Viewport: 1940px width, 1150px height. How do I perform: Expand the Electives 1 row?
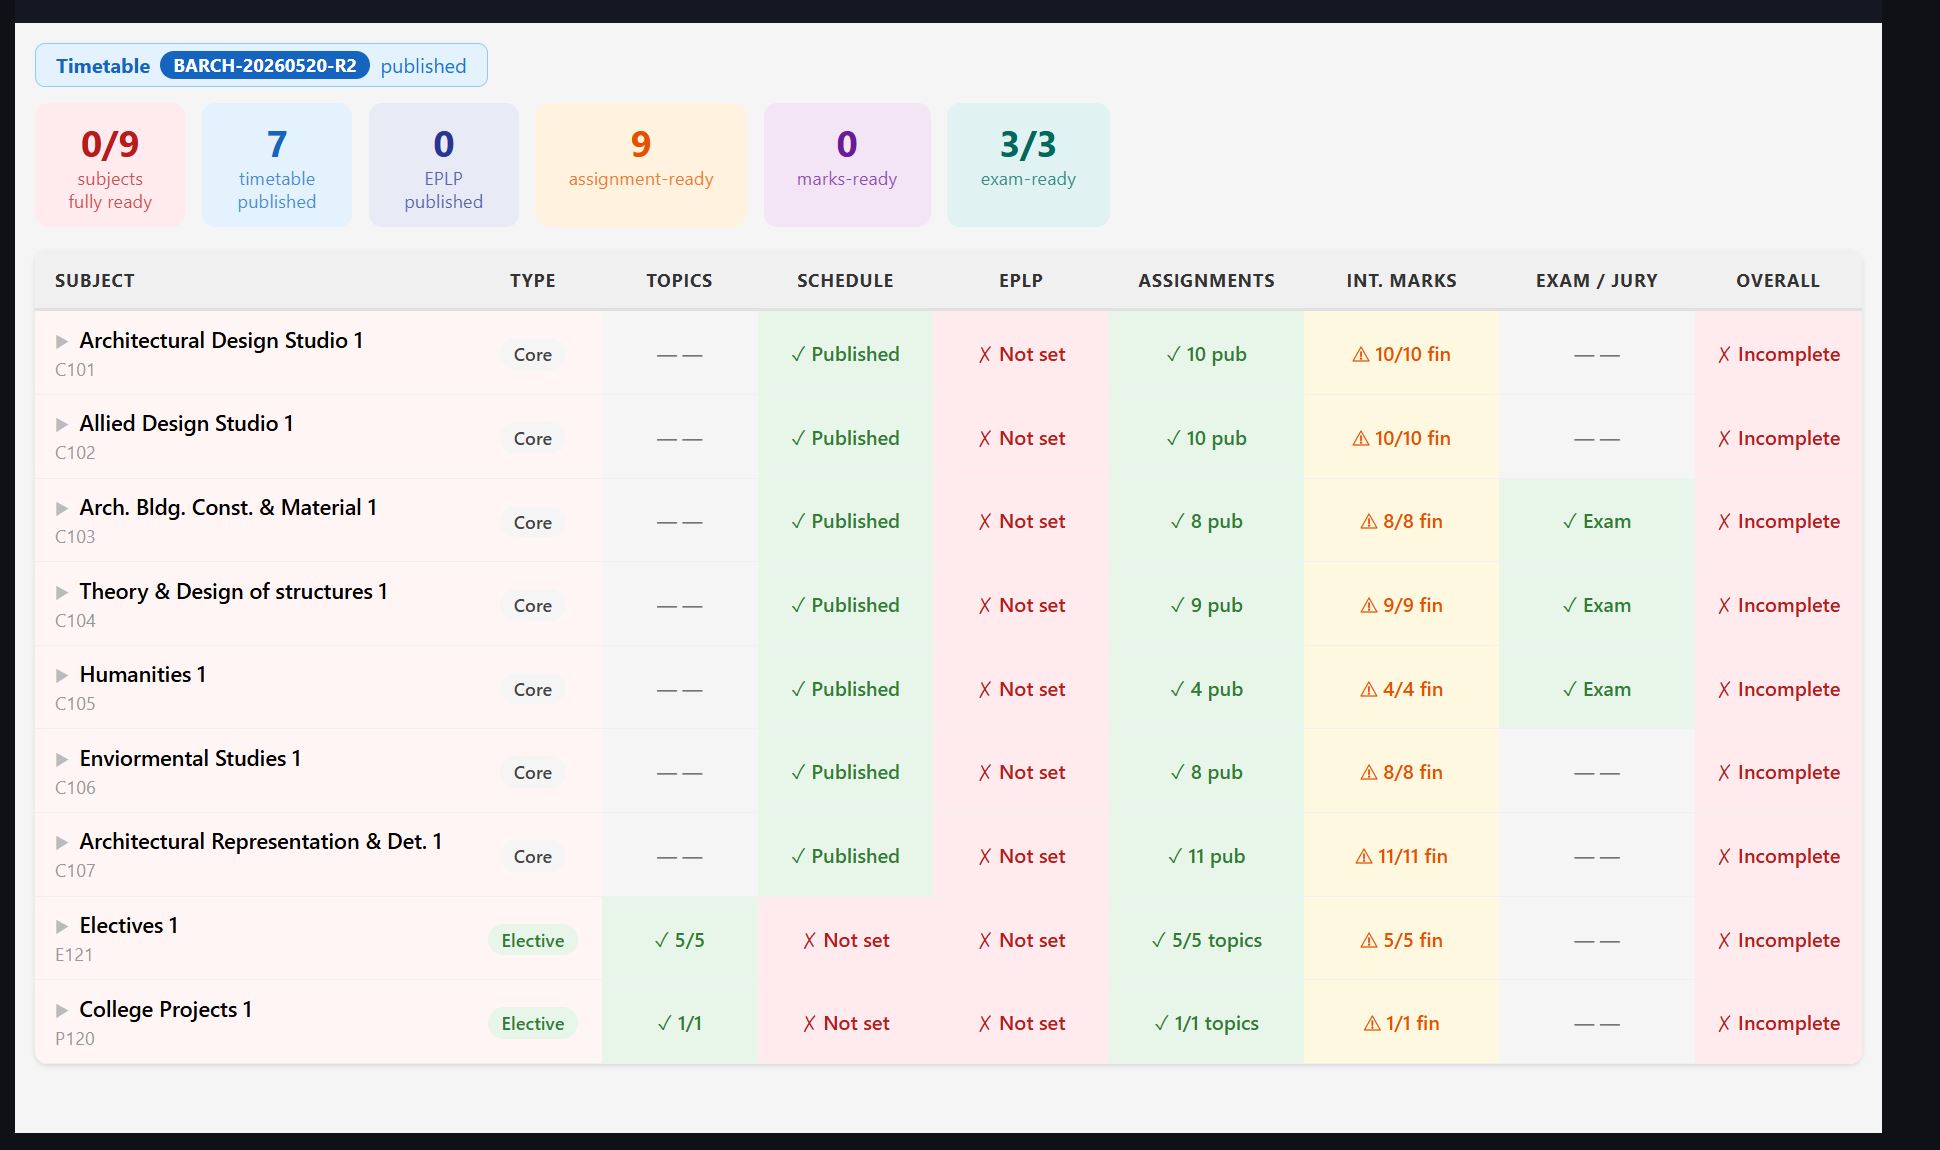click(62, 927)
